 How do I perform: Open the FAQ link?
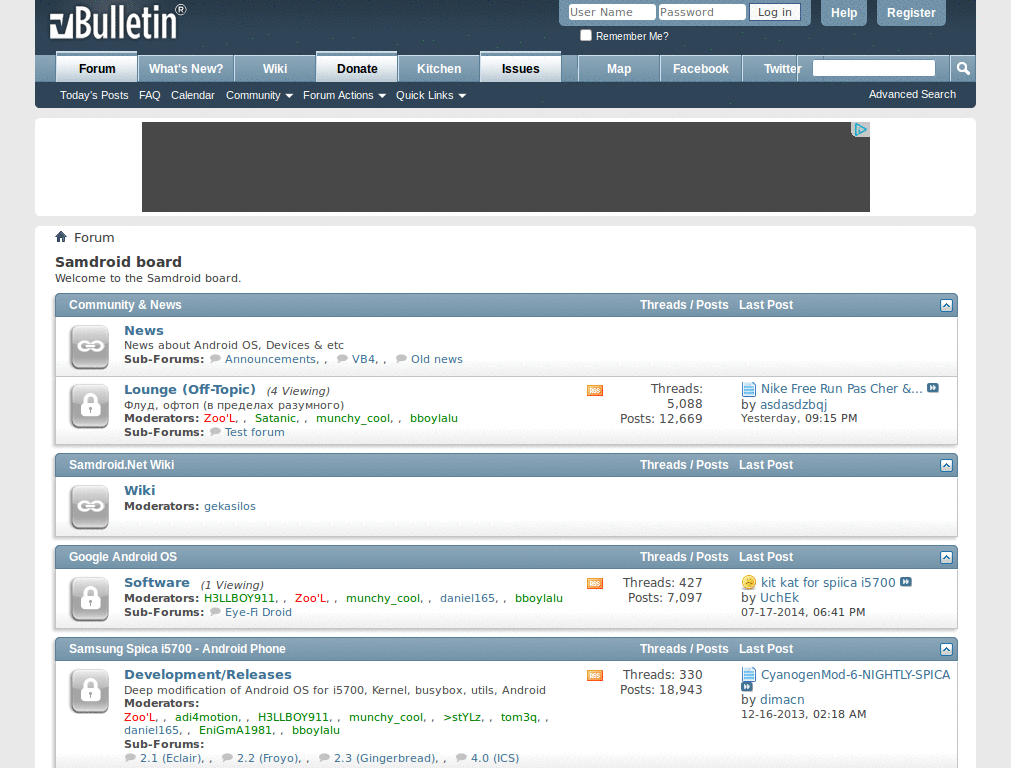[150, 95]
